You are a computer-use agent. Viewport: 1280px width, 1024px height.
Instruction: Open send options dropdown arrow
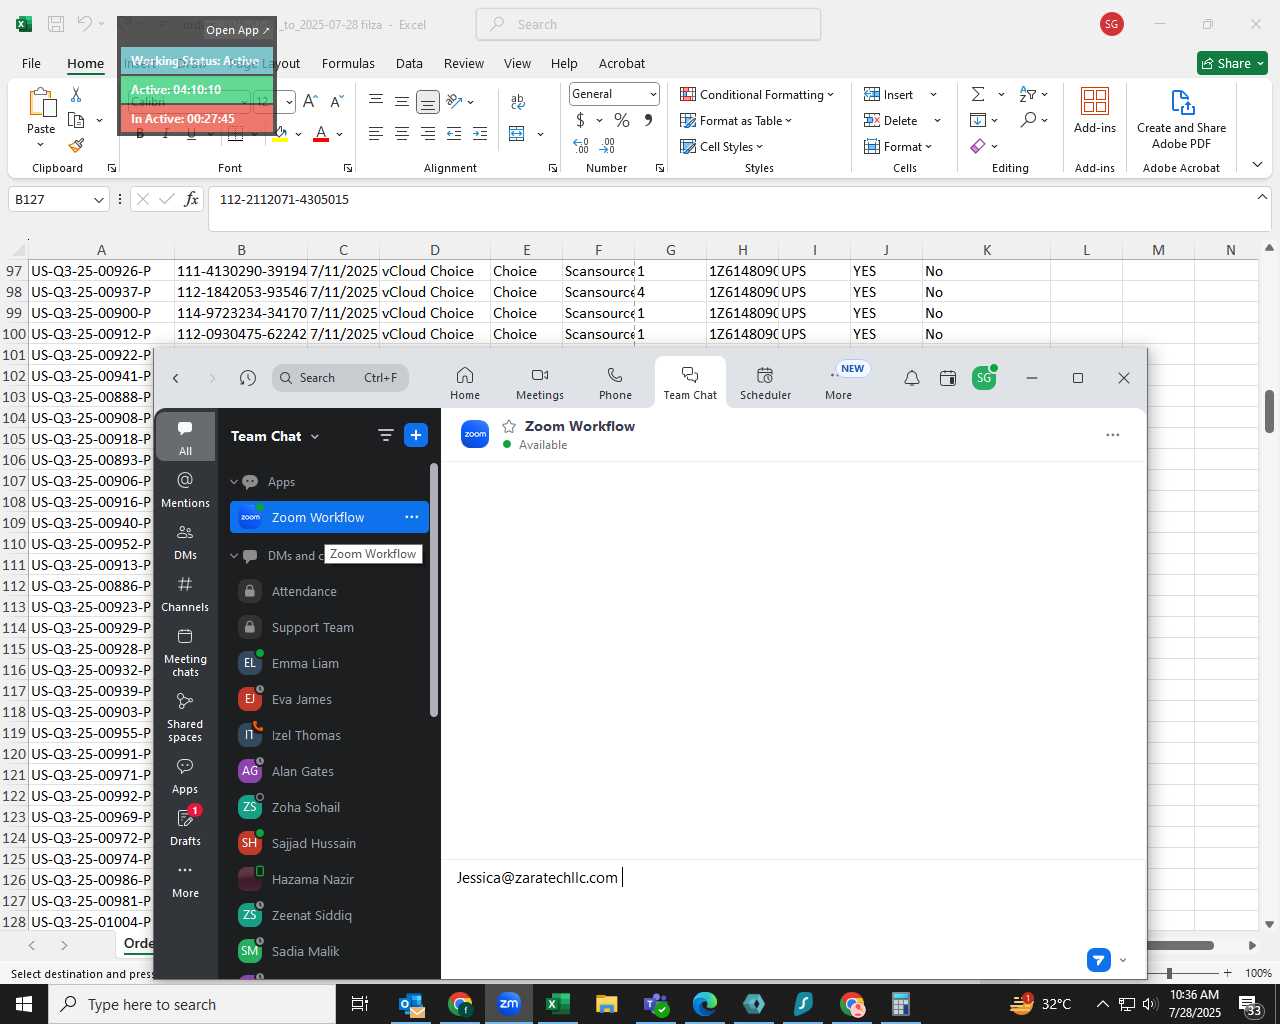(x=1123, y=960)
